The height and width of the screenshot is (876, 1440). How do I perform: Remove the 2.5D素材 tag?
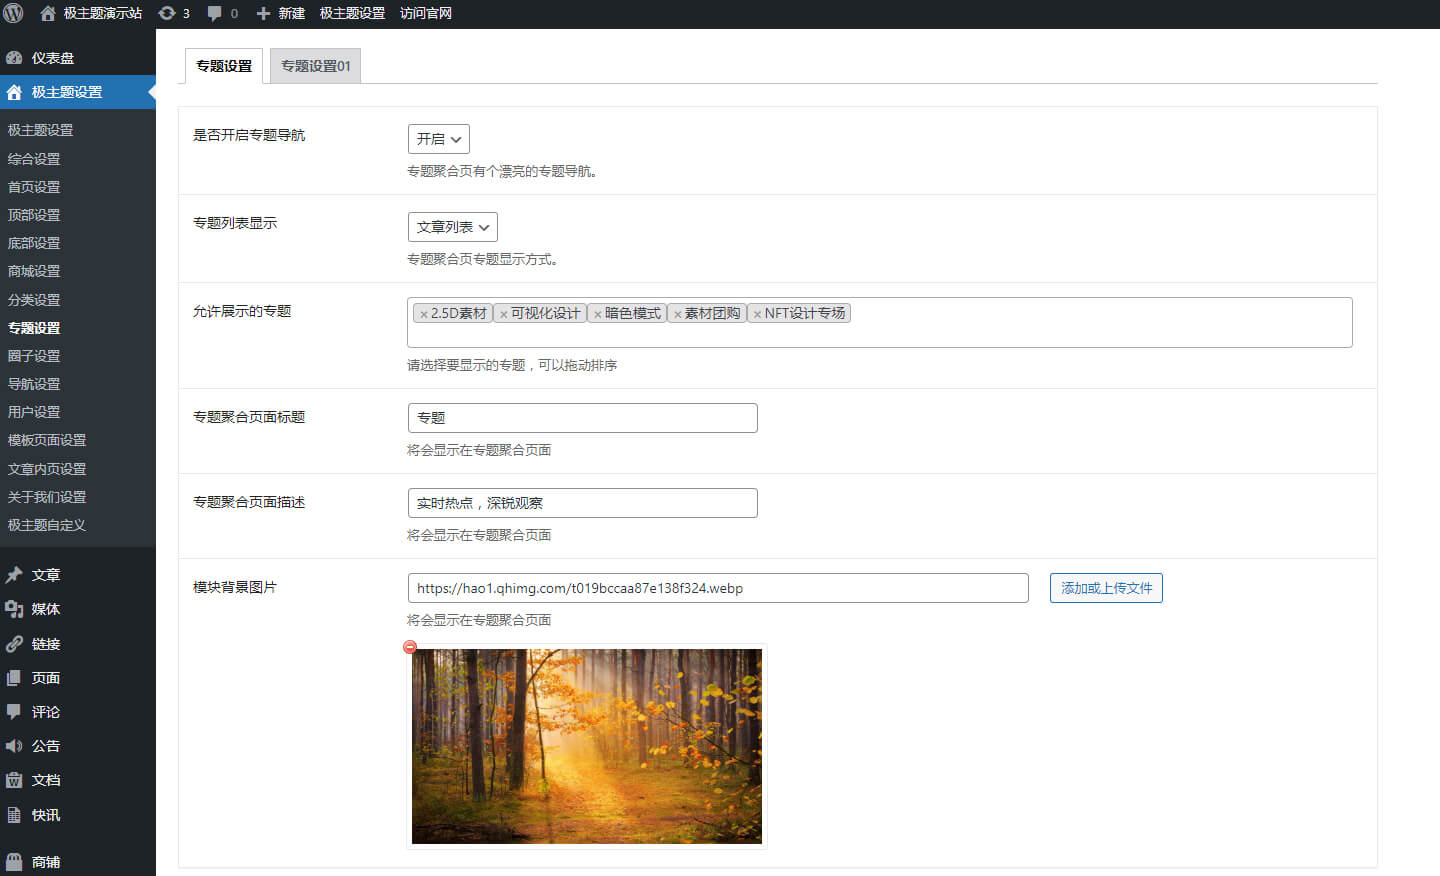(424, 314)
